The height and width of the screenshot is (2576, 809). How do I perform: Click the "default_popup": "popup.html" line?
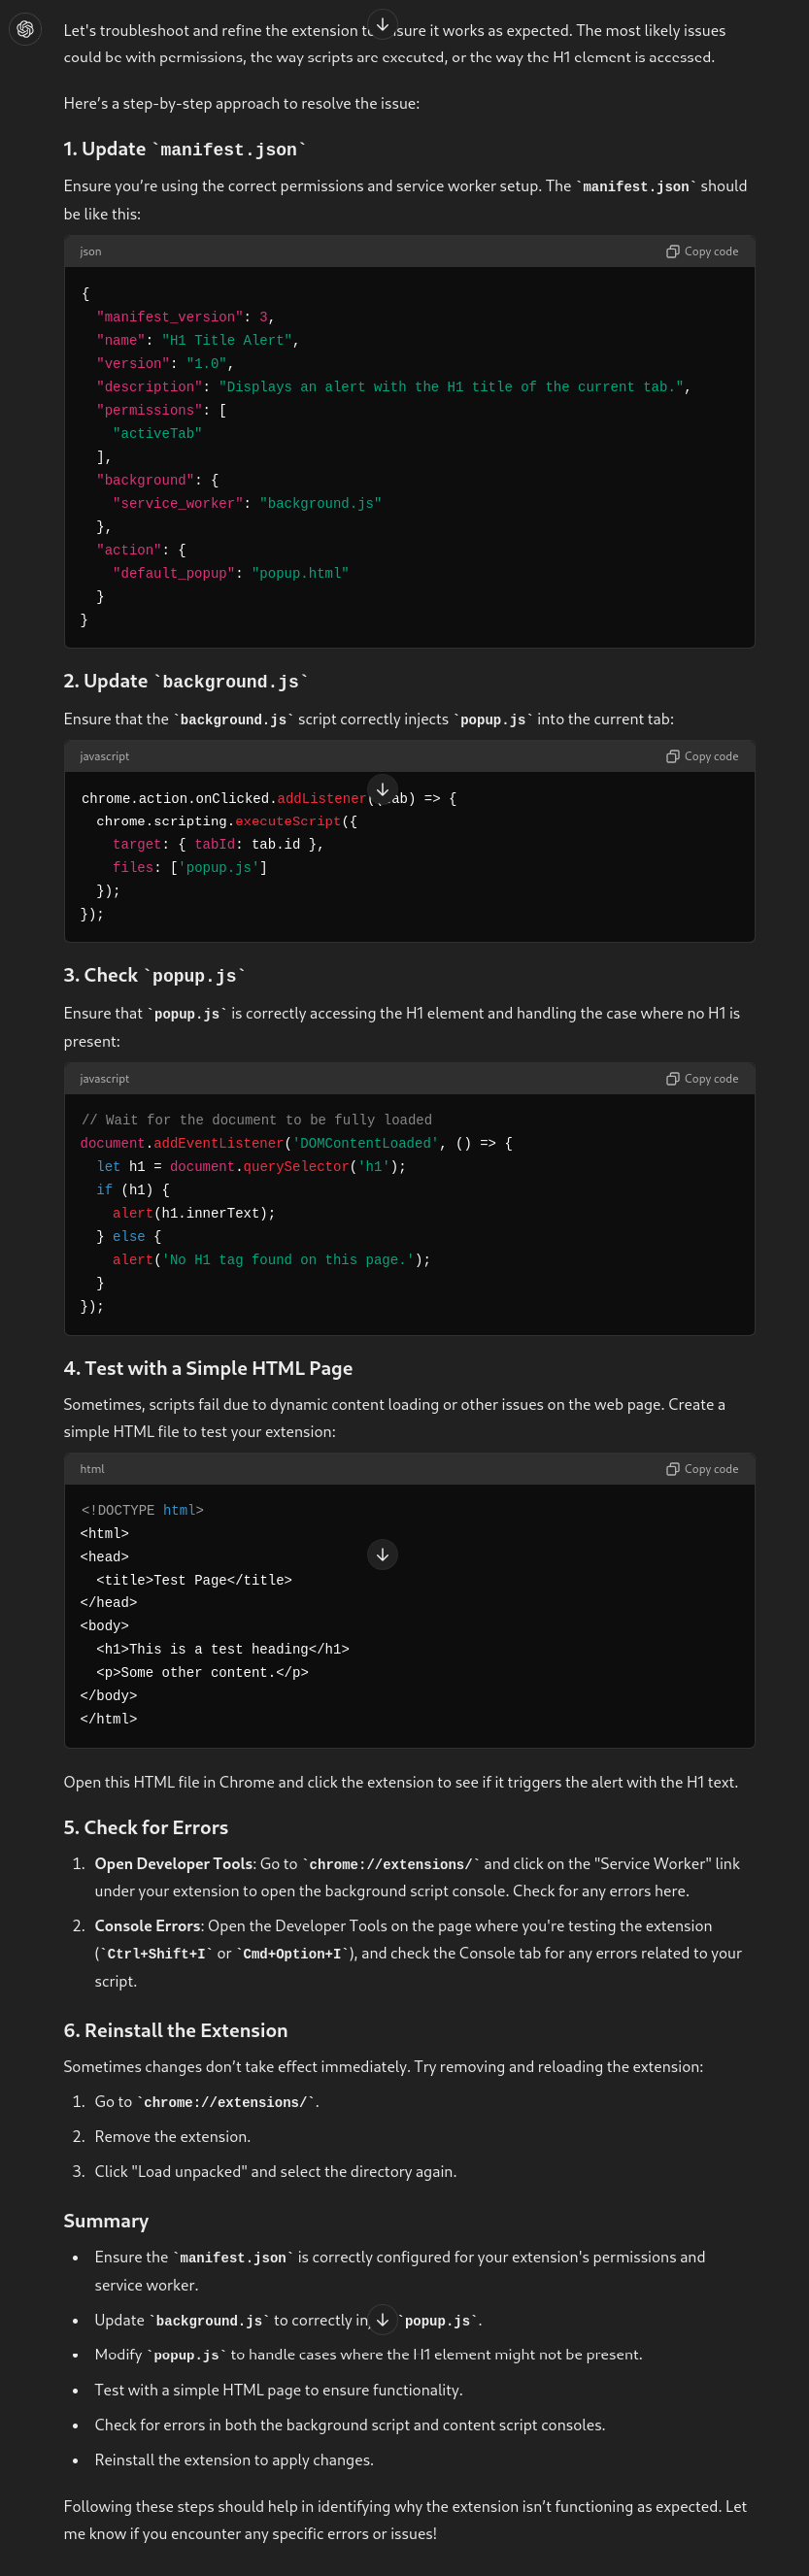(230, 573)
